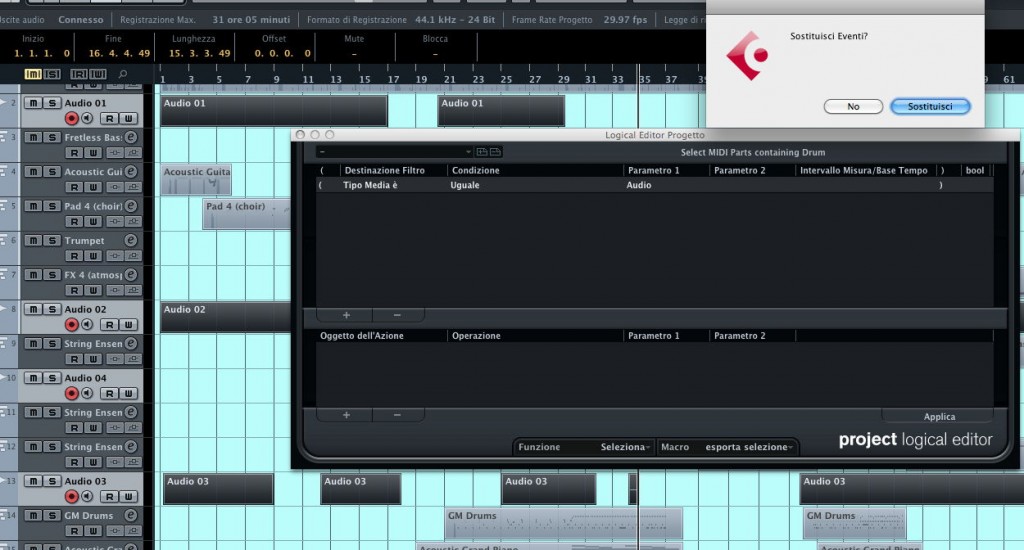Image resolution: width=1024 pixels, height=550 pixels.
Task: Add an action row with lower plus
Action: 345,415
